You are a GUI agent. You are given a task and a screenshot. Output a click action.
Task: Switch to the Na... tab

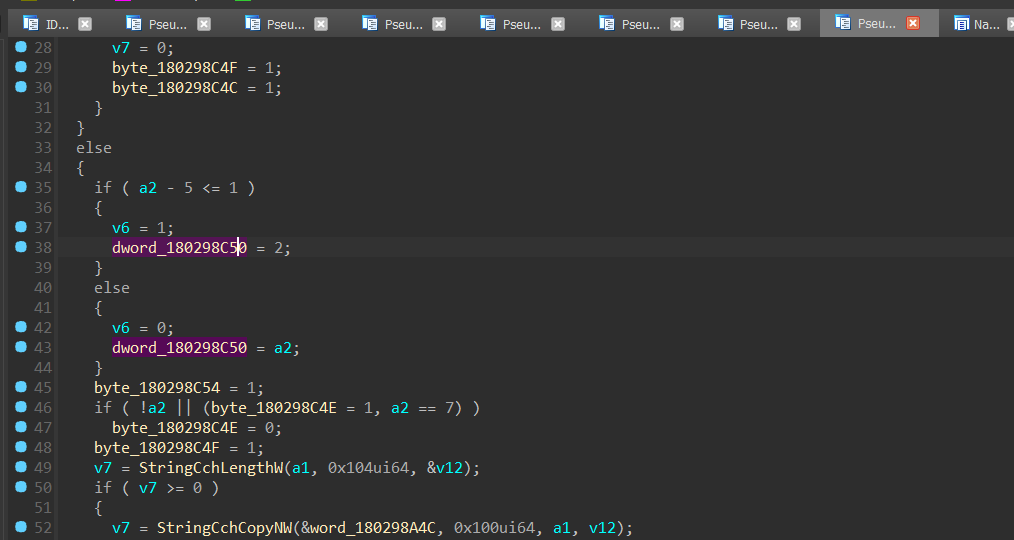(979, 24)
